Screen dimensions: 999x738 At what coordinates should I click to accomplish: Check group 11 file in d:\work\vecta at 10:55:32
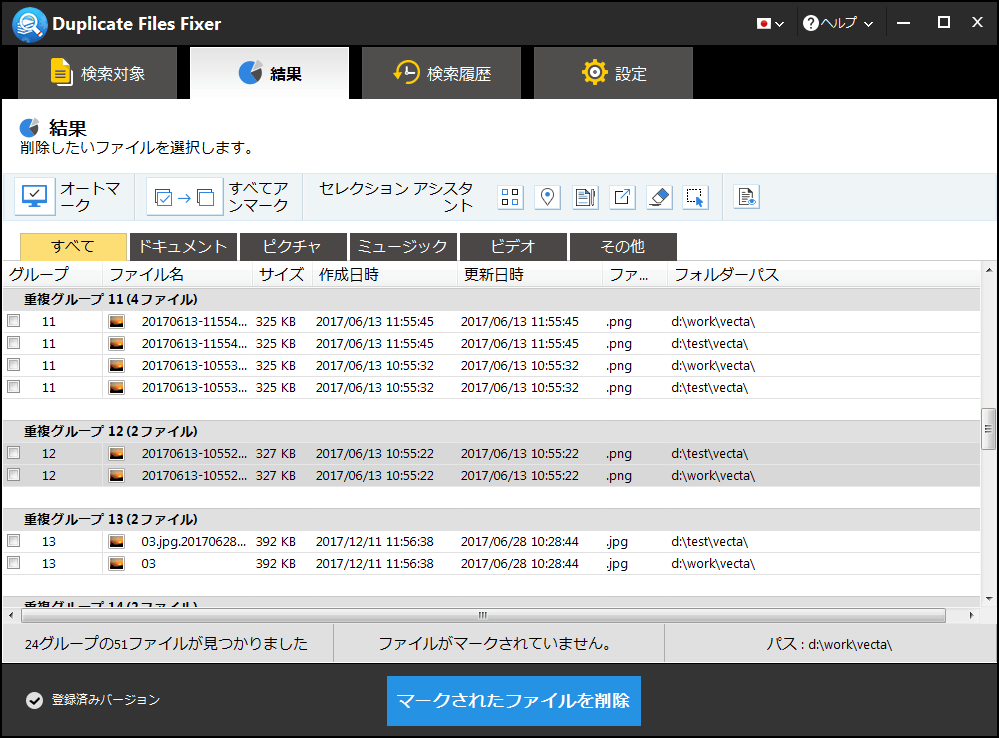click(13, 365)
